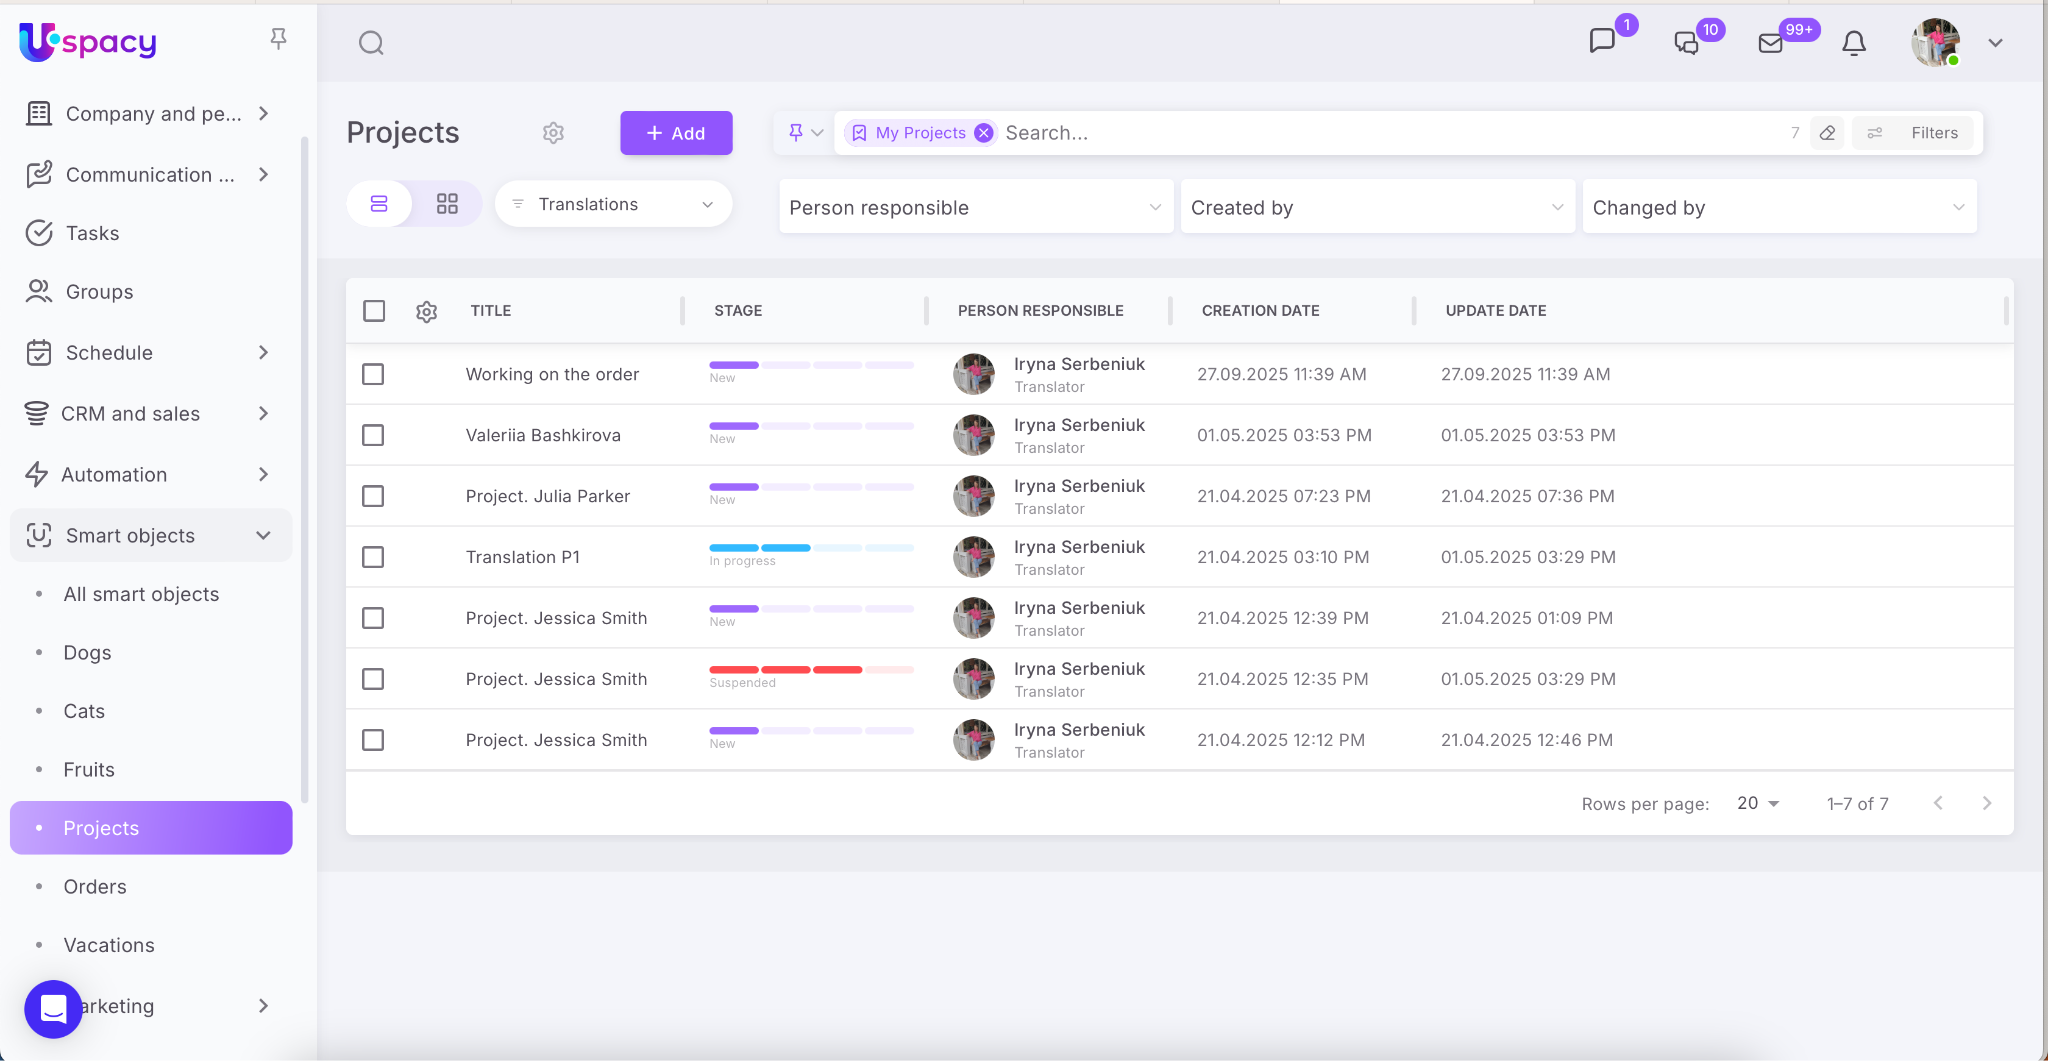
Task: Tick the checkbox for Working on the order
Action: tap(373, 374)
